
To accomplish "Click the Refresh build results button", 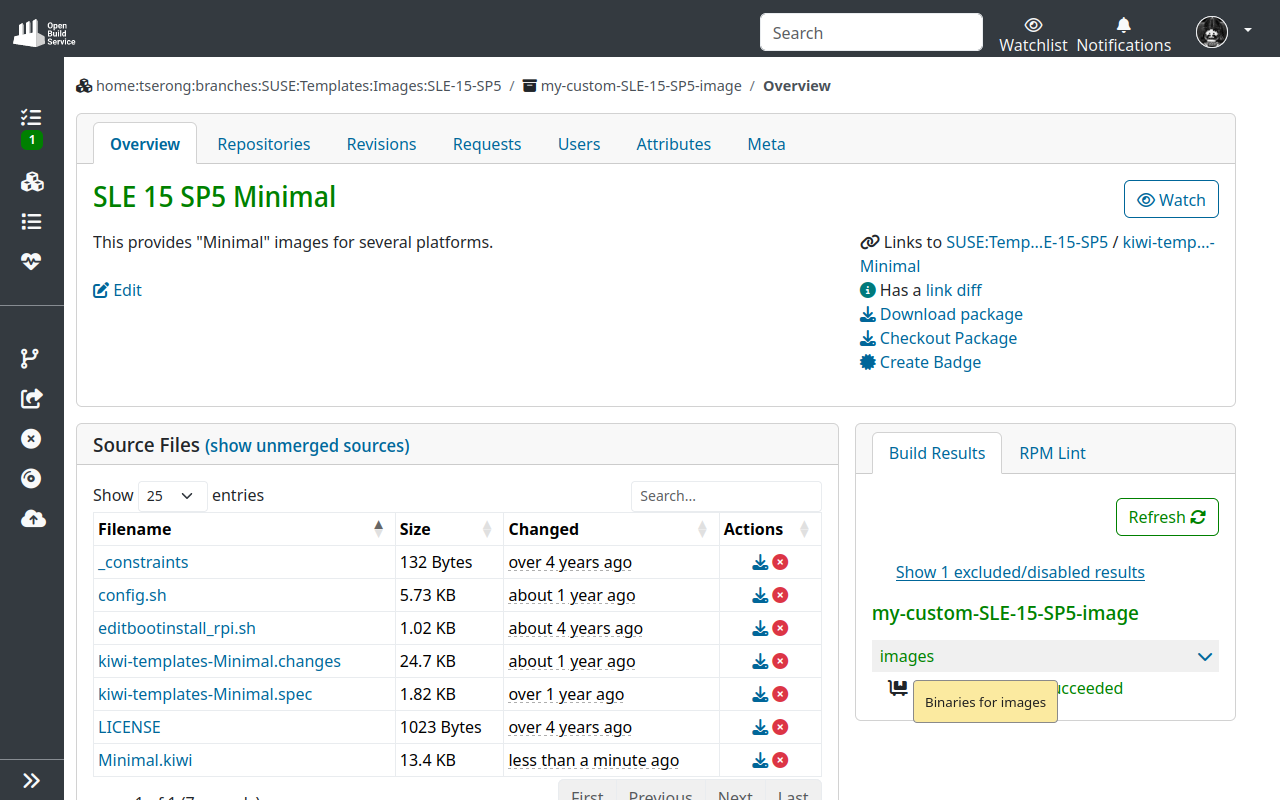I will click(1167, 517).
